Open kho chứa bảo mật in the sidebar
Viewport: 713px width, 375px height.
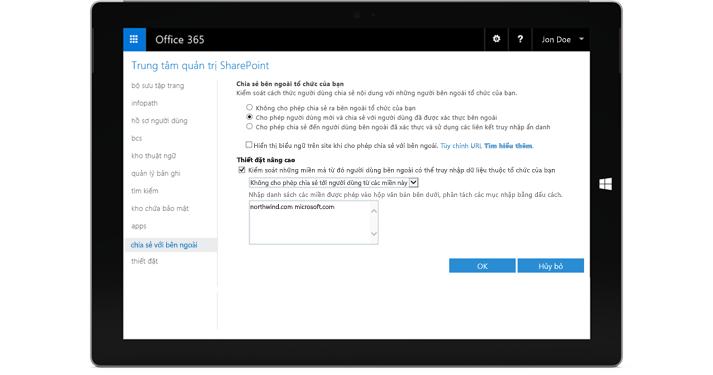pos(160,208)
